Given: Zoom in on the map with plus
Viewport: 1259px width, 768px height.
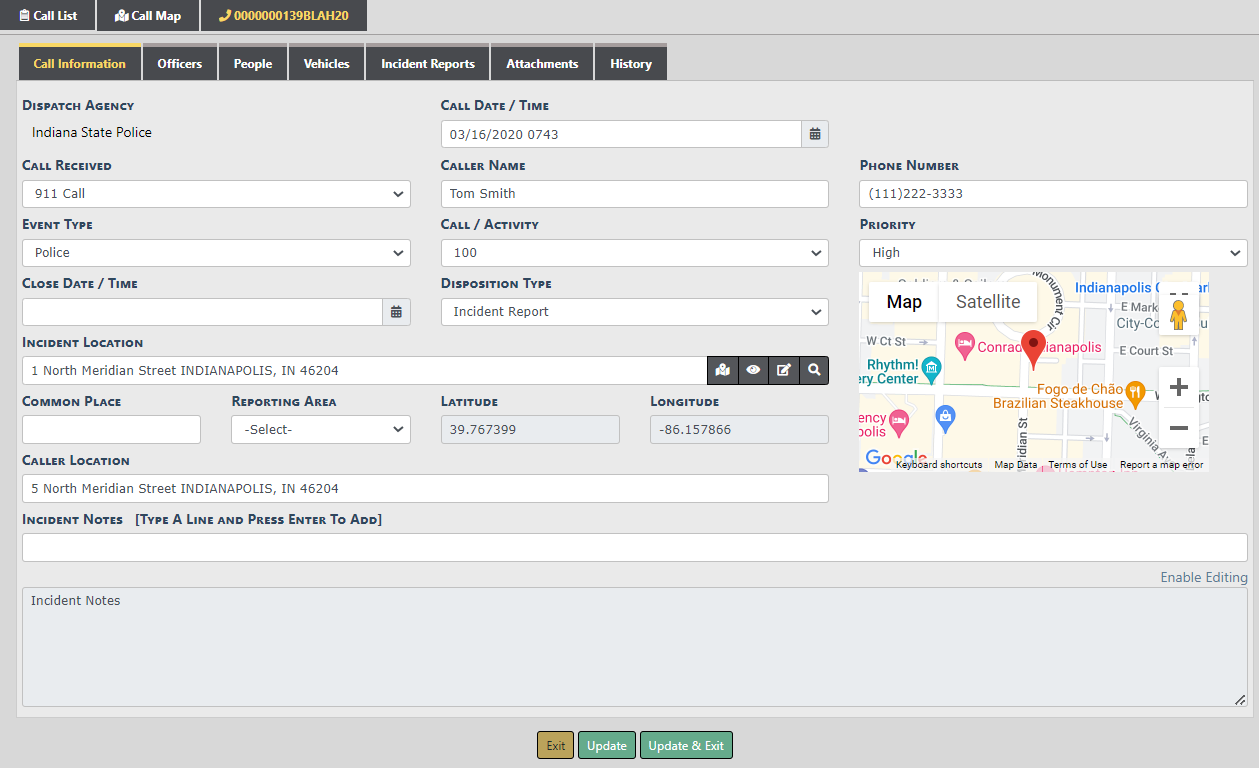Looking at the screenshot, I should [x=1178, y=388].
